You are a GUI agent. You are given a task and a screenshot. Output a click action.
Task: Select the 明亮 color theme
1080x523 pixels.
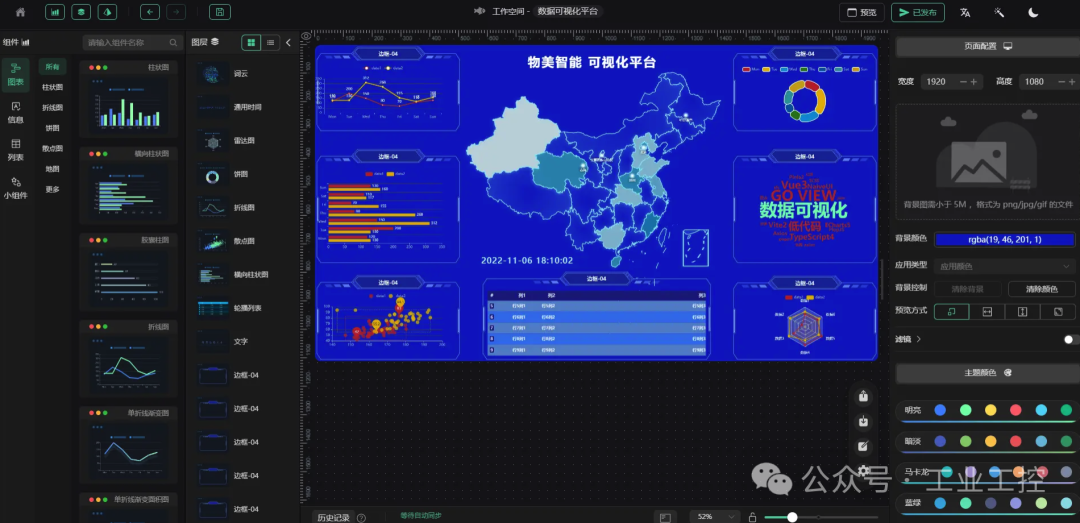(x=988, y=411)
